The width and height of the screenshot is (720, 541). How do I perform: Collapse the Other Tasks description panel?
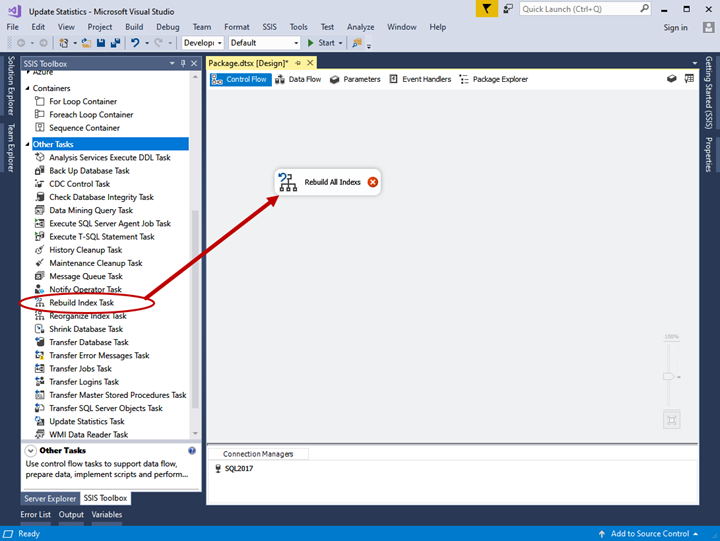(x=30, y=451)
